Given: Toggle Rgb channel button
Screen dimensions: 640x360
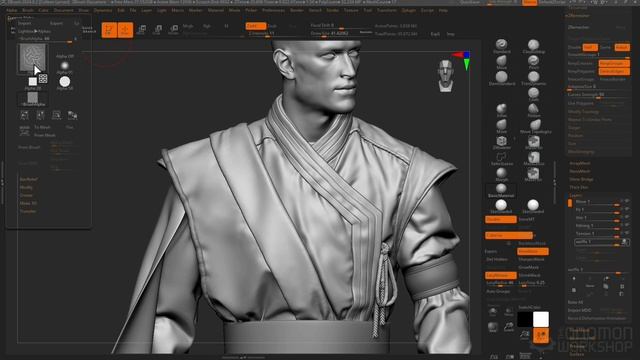Looking at the screenshot, I should [x=207, y=26].
